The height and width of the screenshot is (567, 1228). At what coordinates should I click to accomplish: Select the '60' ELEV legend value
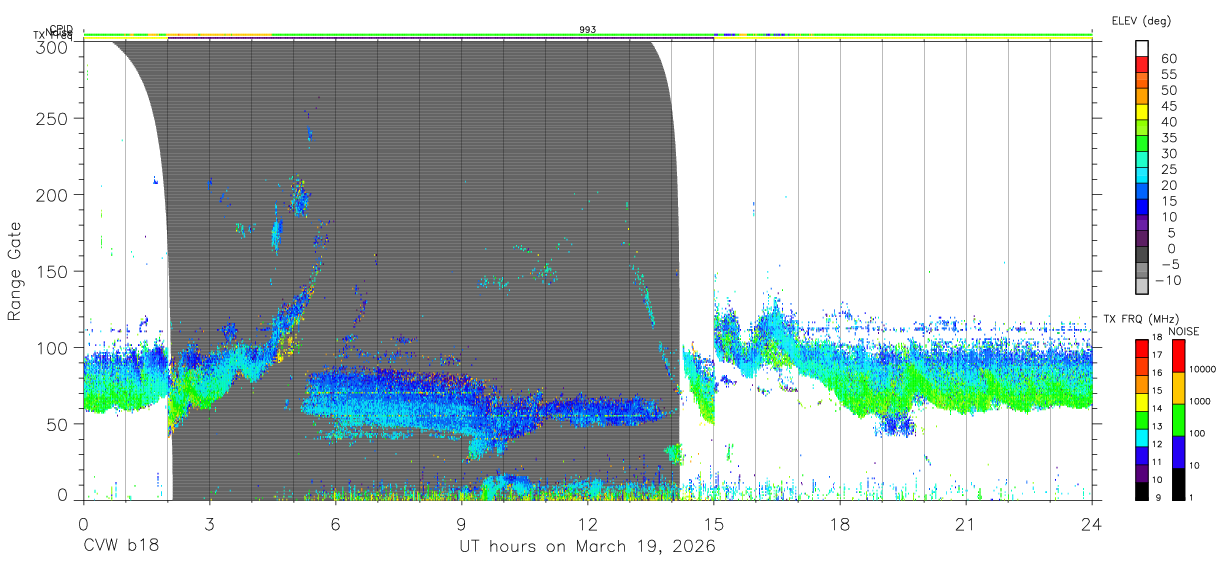pos(1168,58)
